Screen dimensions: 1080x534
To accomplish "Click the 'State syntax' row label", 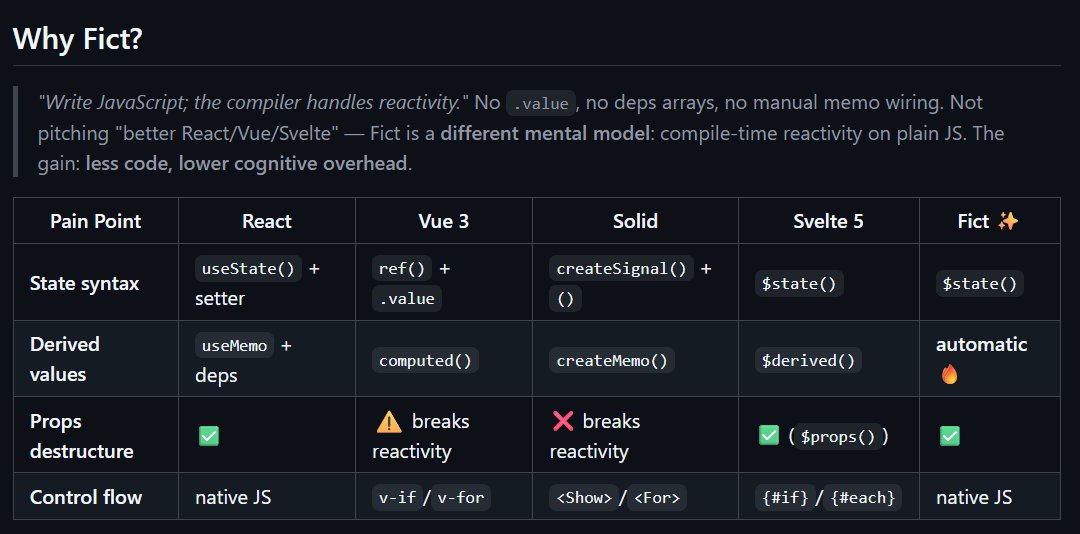I will tap(85, 283).
